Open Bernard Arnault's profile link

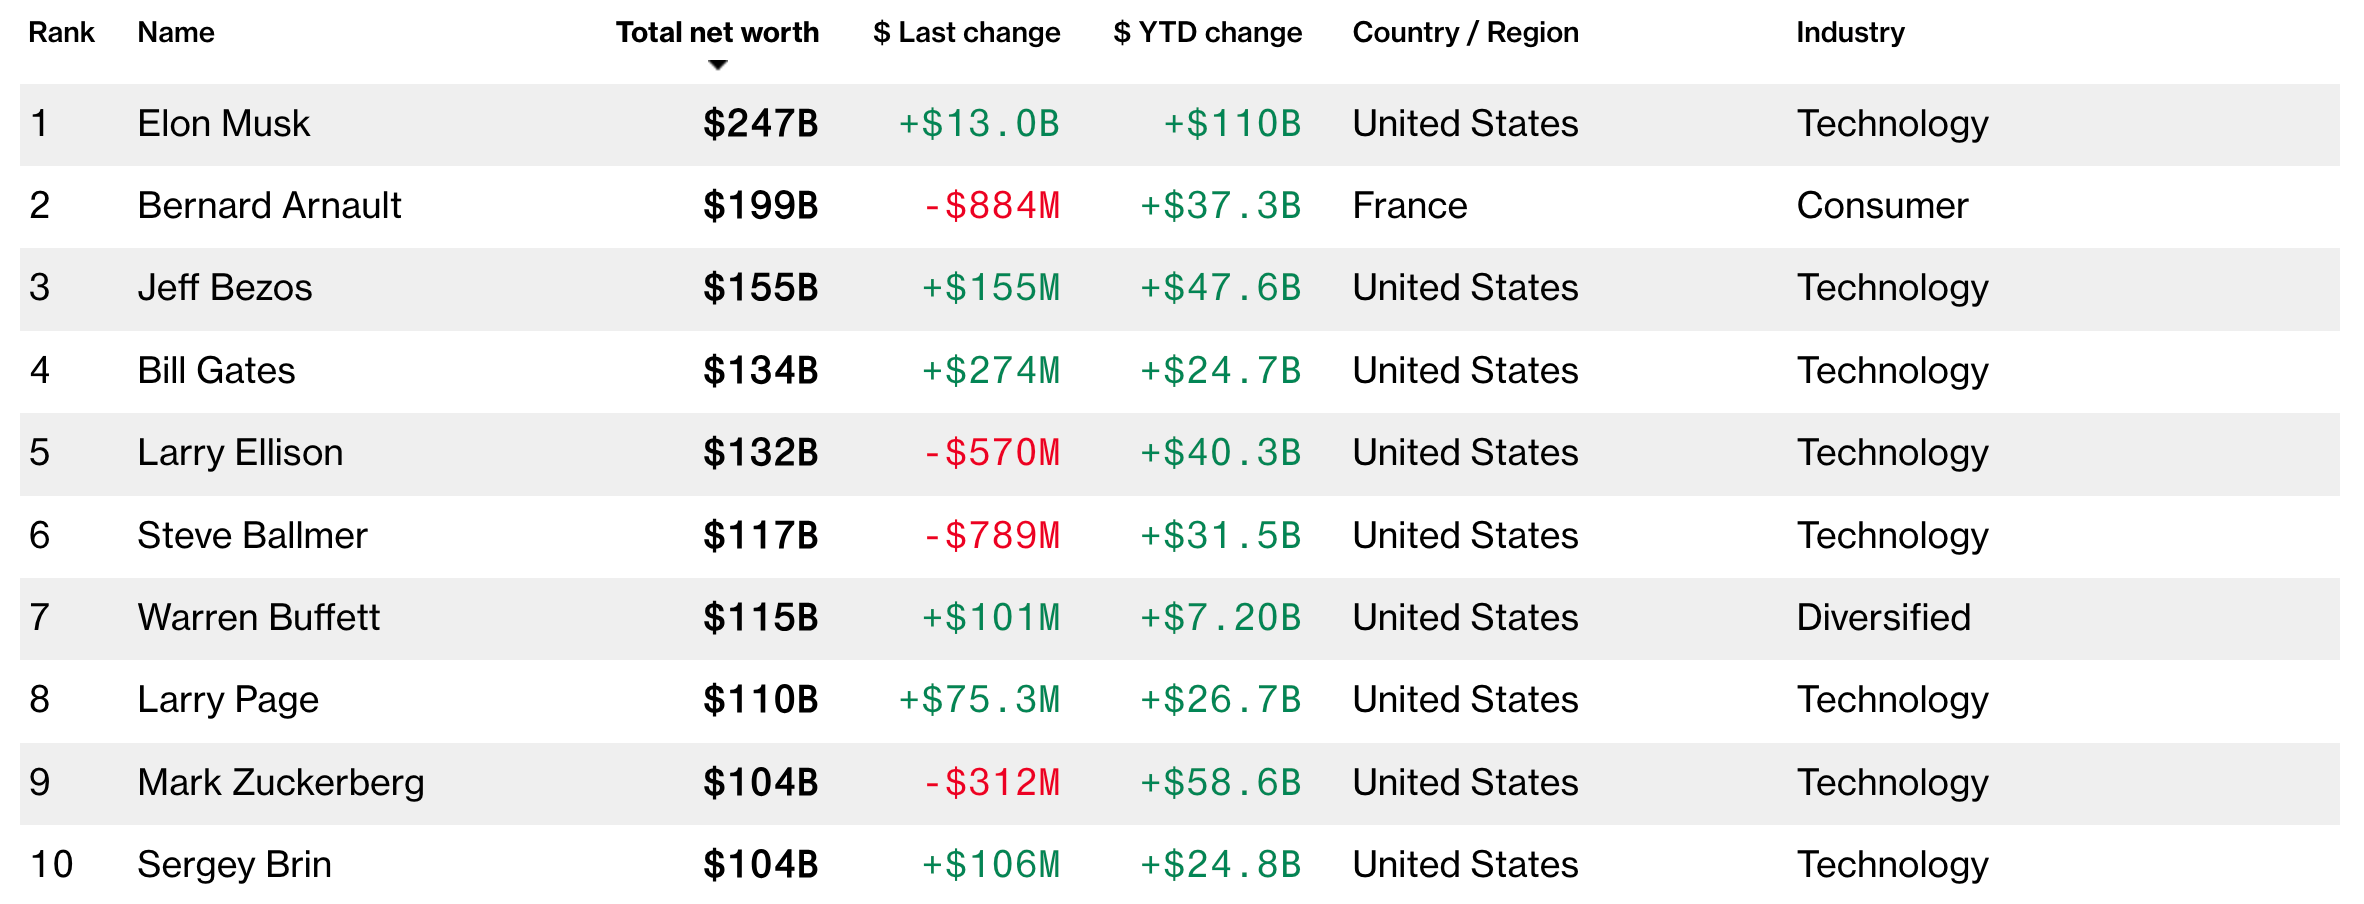(x=269, y=205)
